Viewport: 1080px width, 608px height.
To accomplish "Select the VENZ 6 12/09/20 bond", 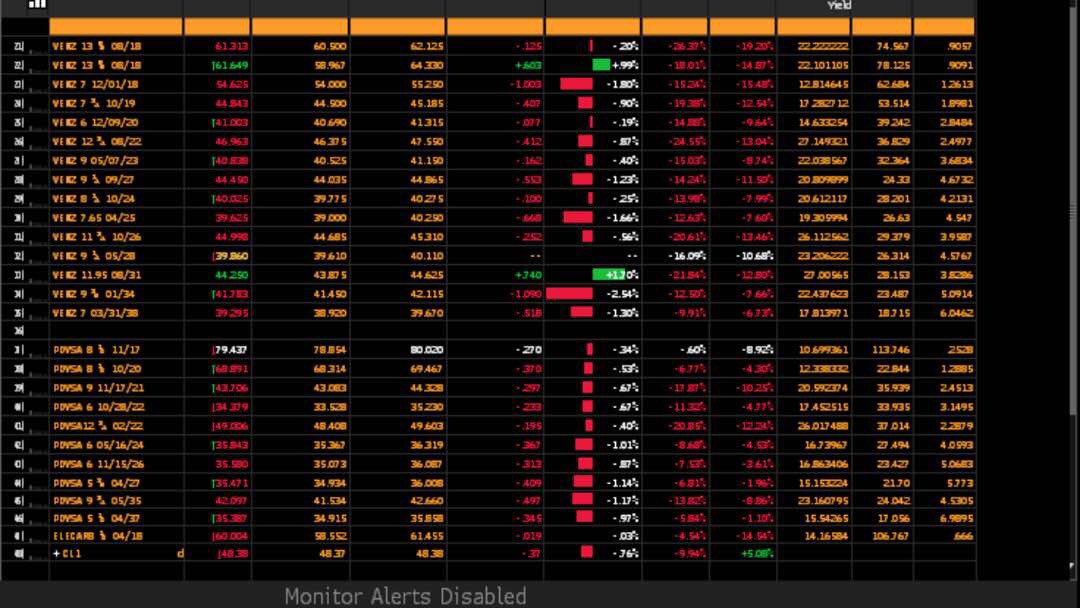I will pyautogui.click(x=96, y=123).
